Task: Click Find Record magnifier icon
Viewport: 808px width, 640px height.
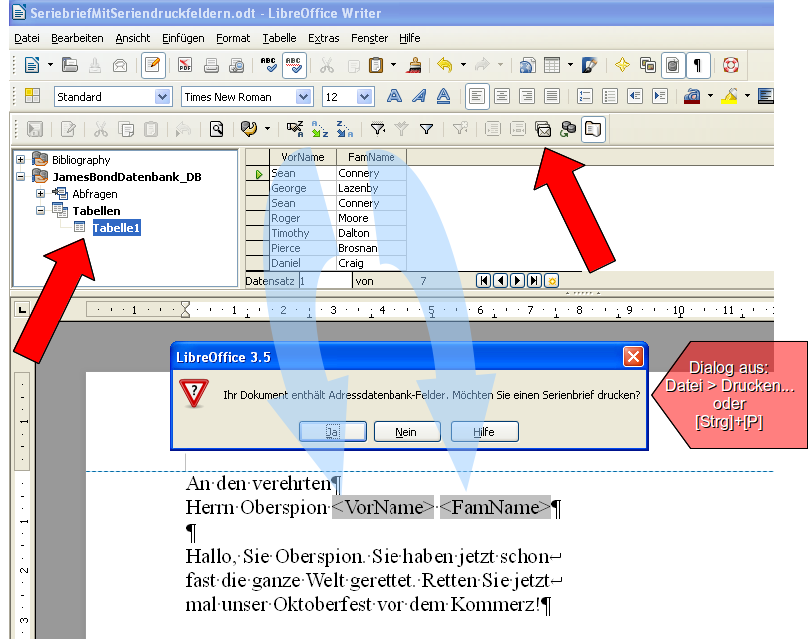Action: (217, 129)
